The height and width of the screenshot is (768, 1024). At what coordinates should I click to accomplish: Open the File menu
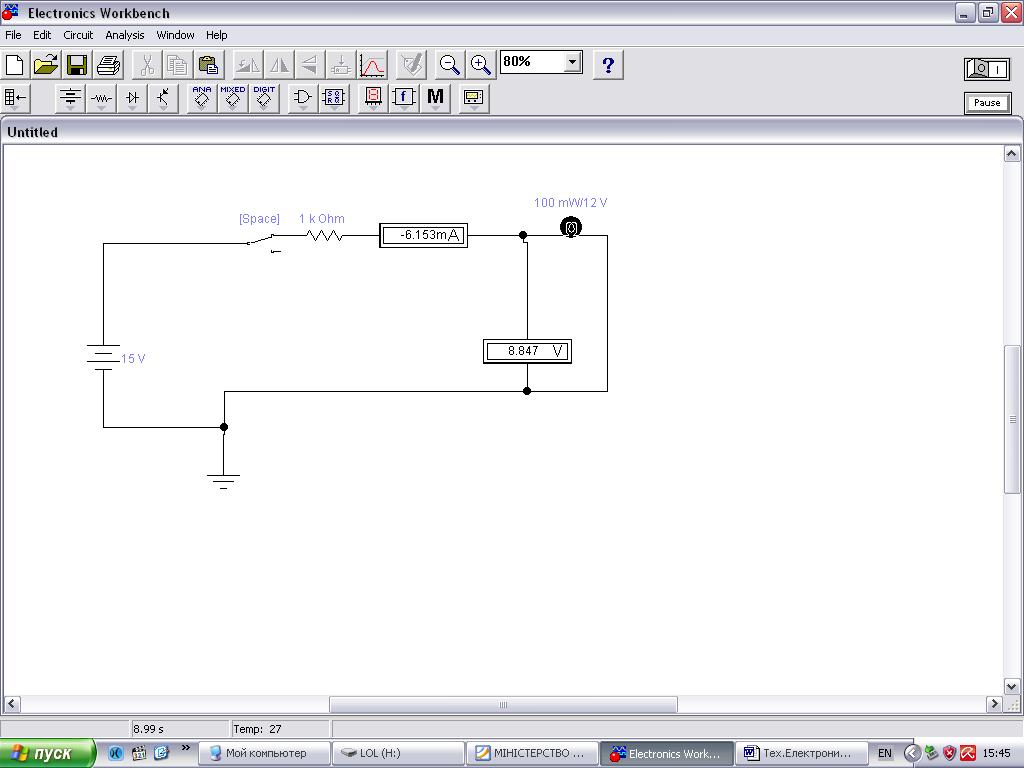[x=13, y=35]
